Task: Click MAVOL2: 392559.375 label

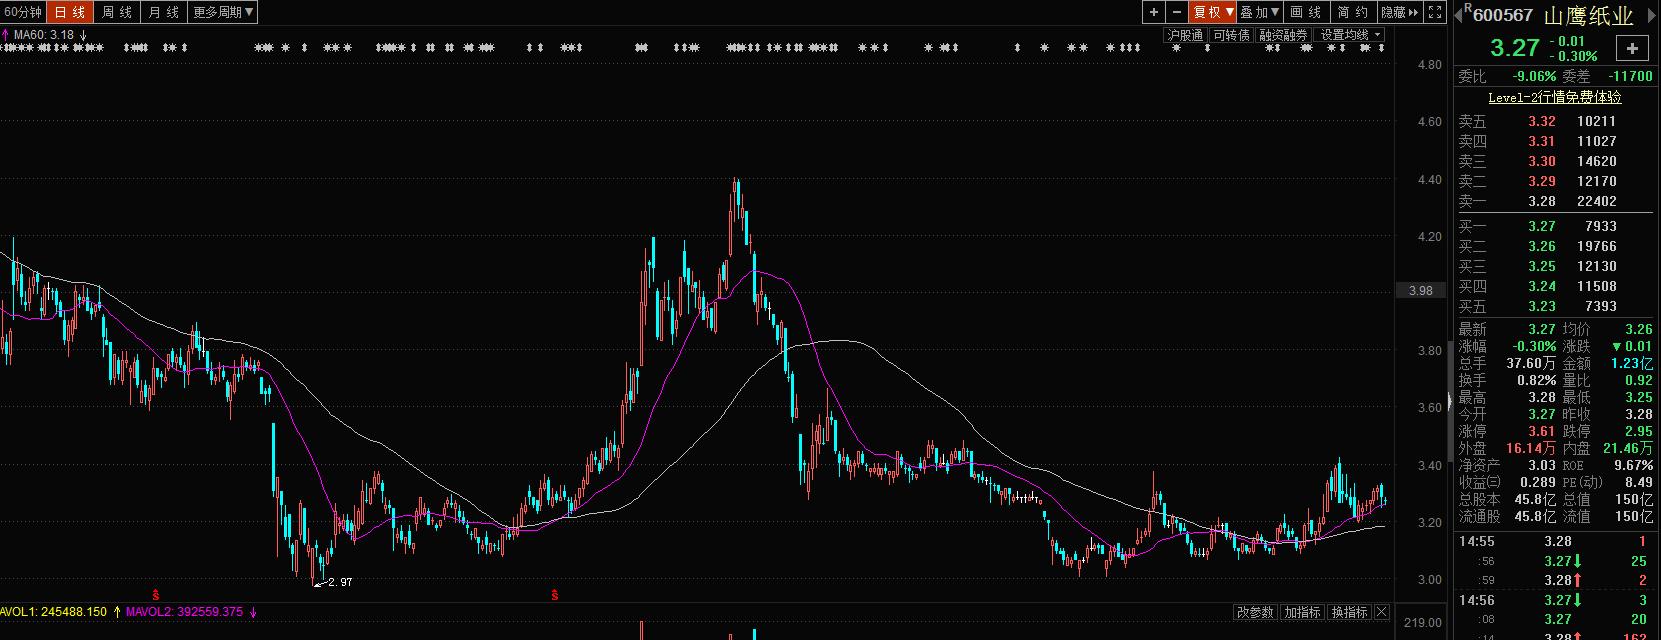Action: click(x=184, y=612)
